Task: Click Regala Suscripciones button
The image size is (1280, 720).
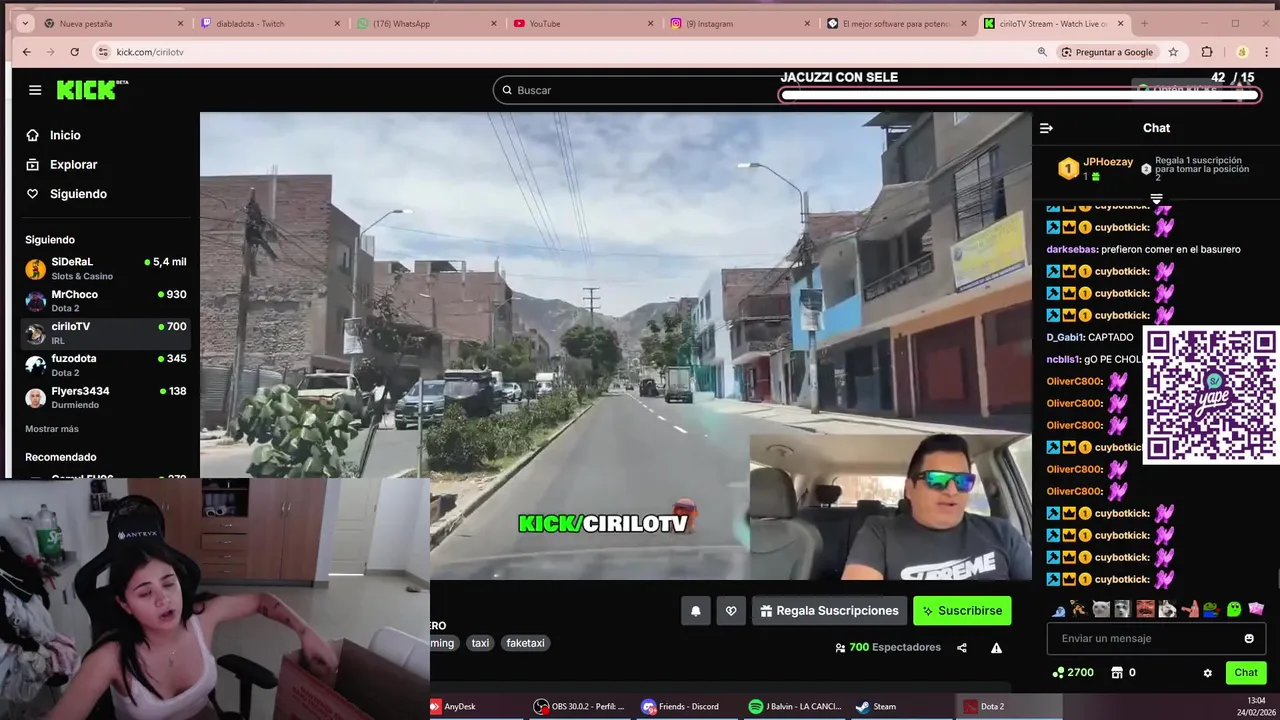Action: pyautogui.click(x=829, y=611)
